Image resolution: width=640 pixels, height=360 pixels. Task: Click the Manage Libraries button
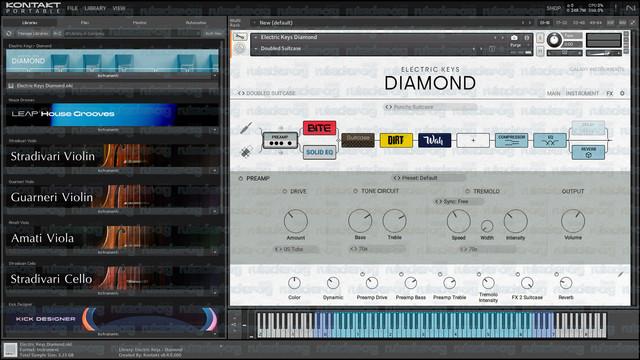tap(33, 33)
